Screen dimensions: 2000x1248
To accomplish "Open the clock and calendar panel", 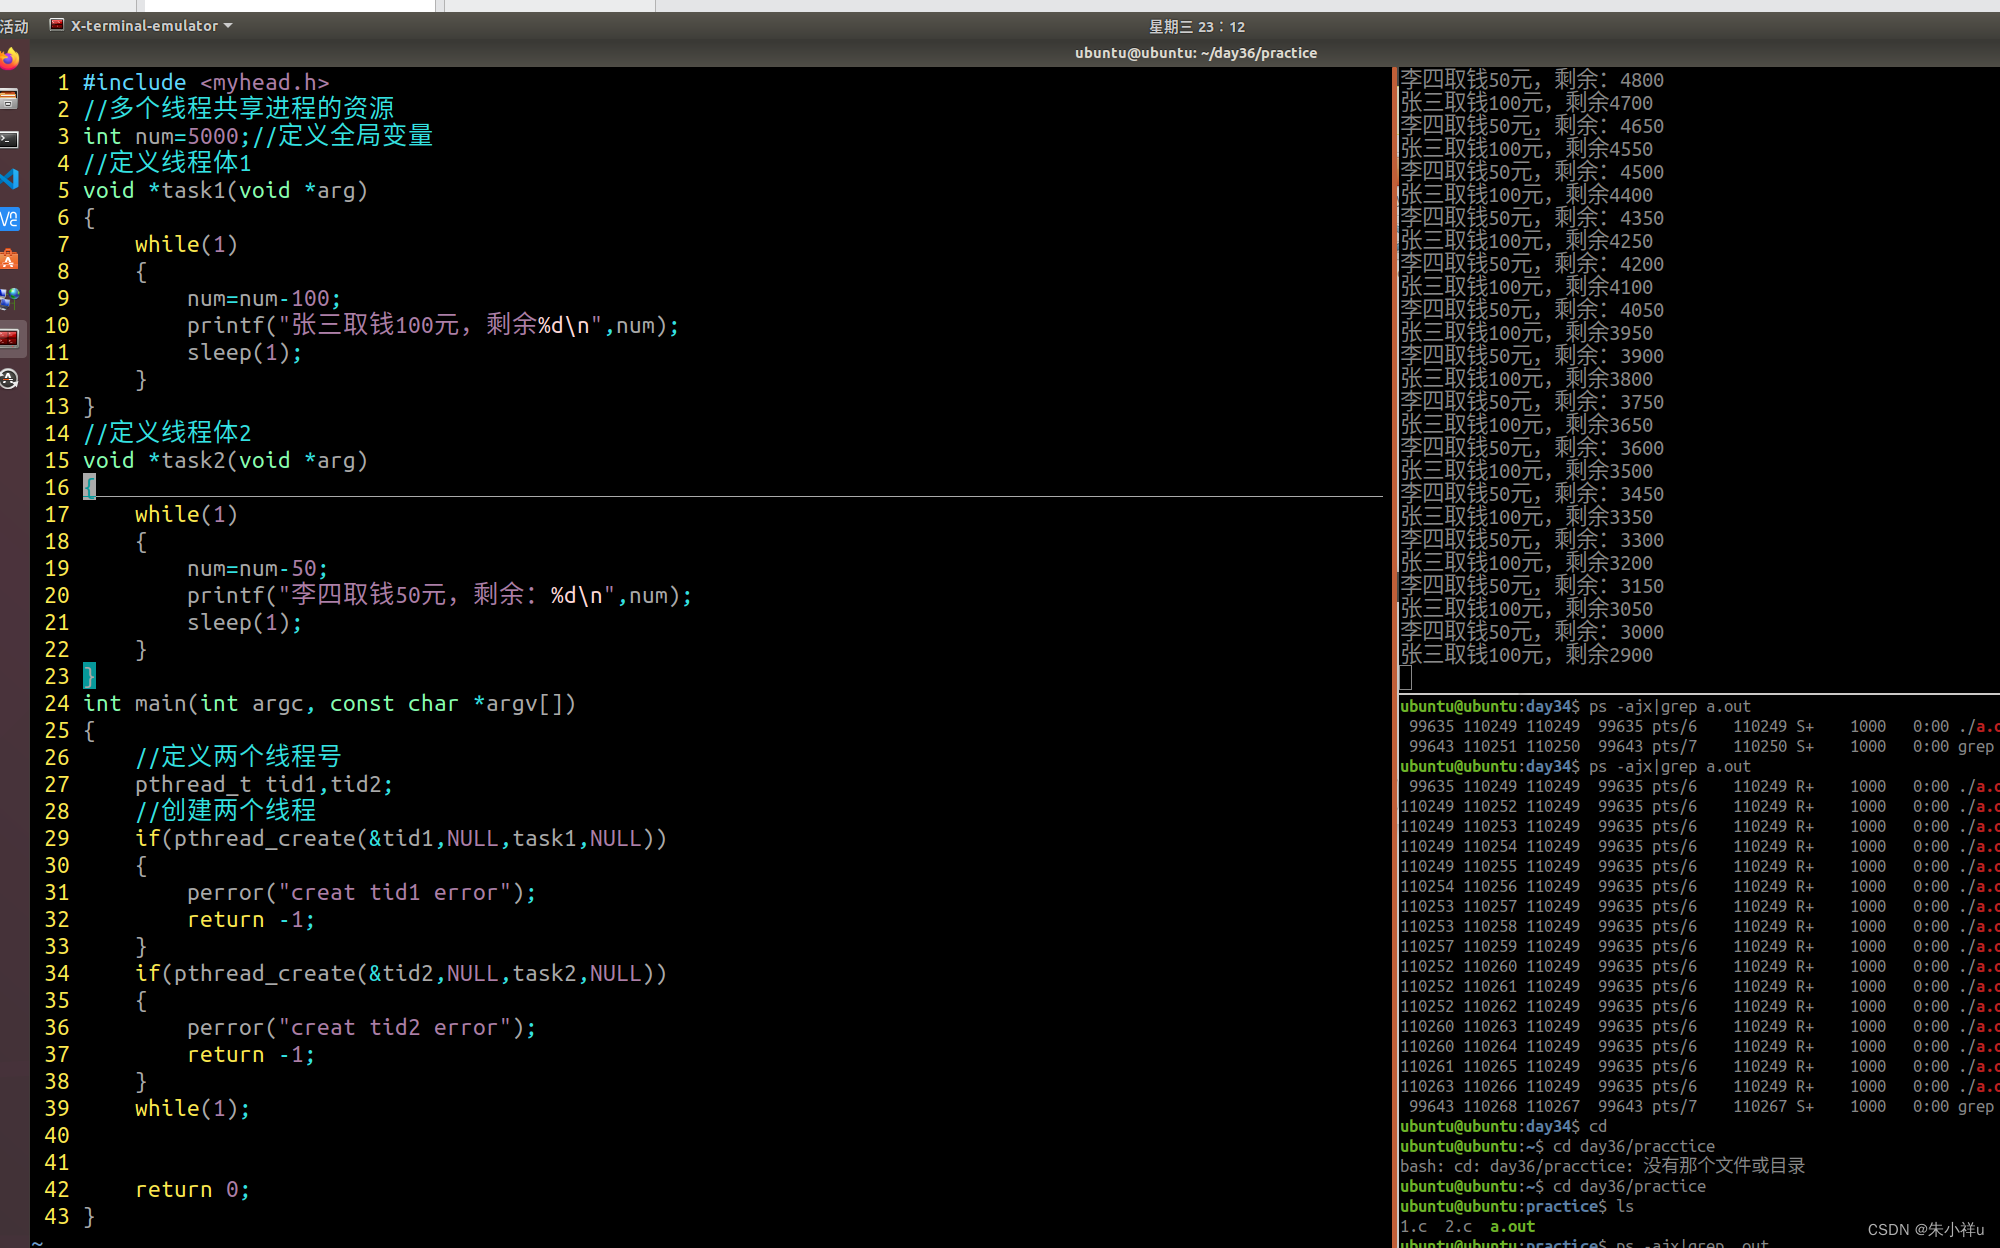I will tap(1196, 27).
